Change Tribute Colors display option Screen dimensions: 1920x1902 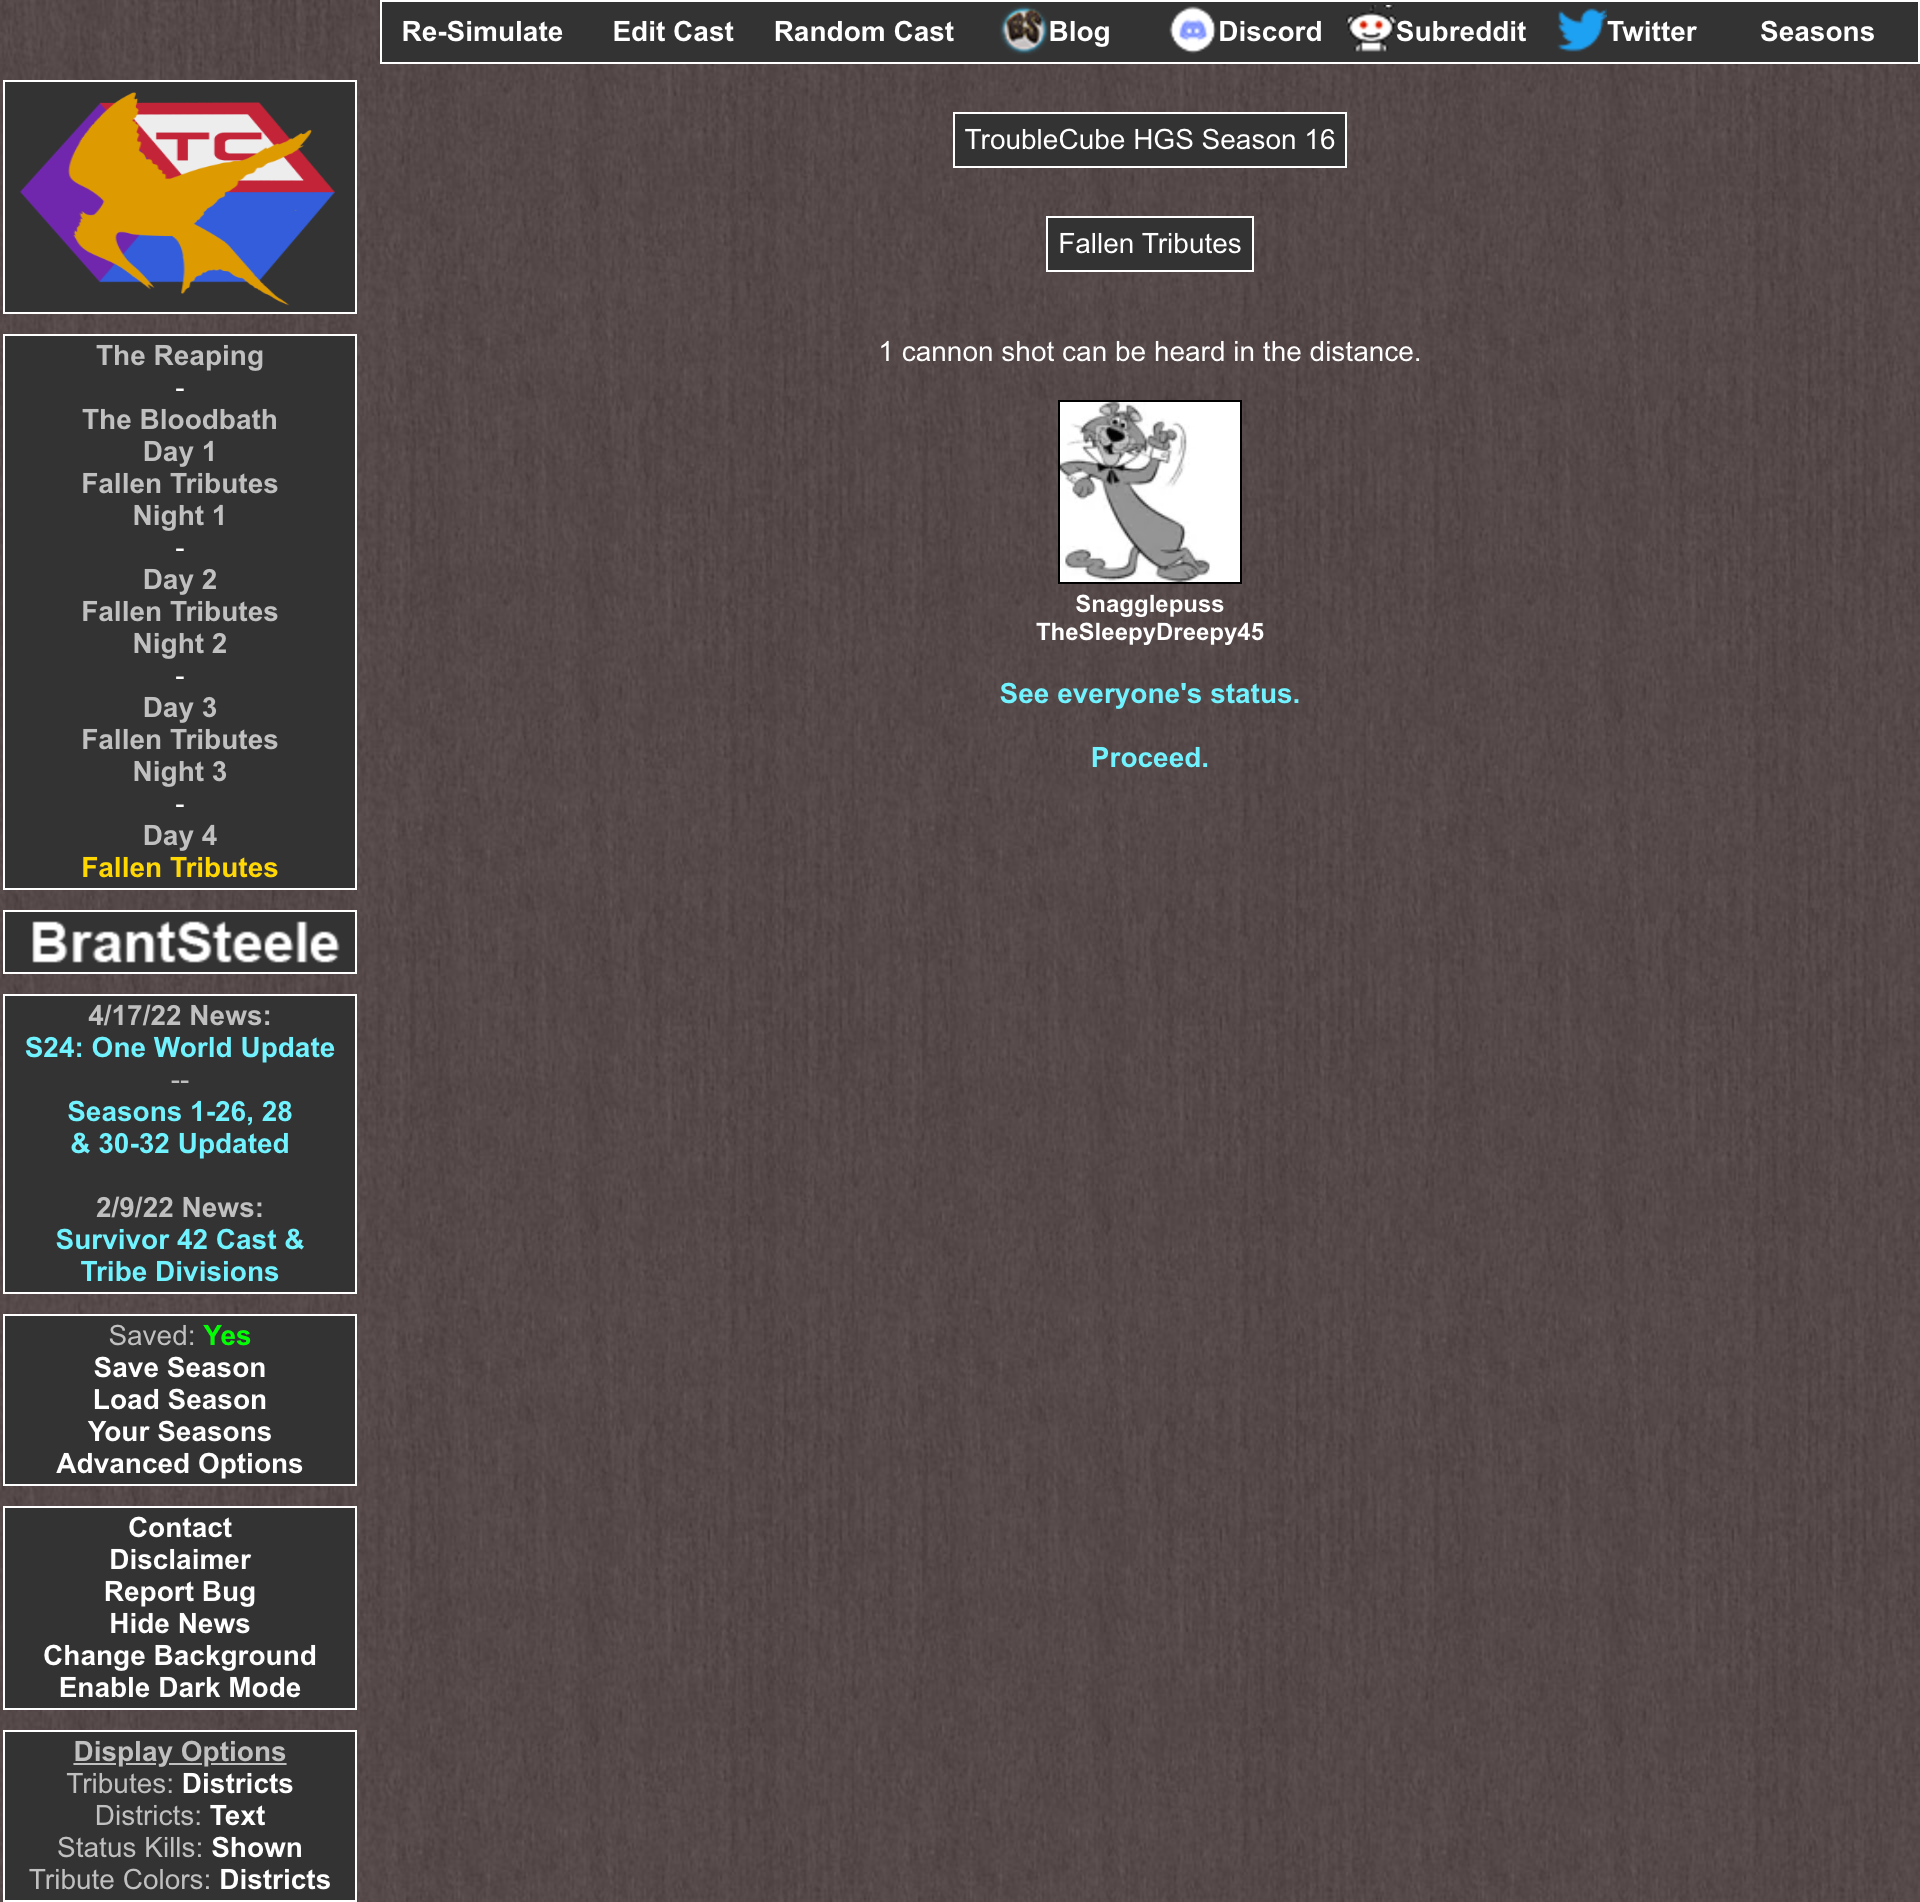[x=274, y=1880]
